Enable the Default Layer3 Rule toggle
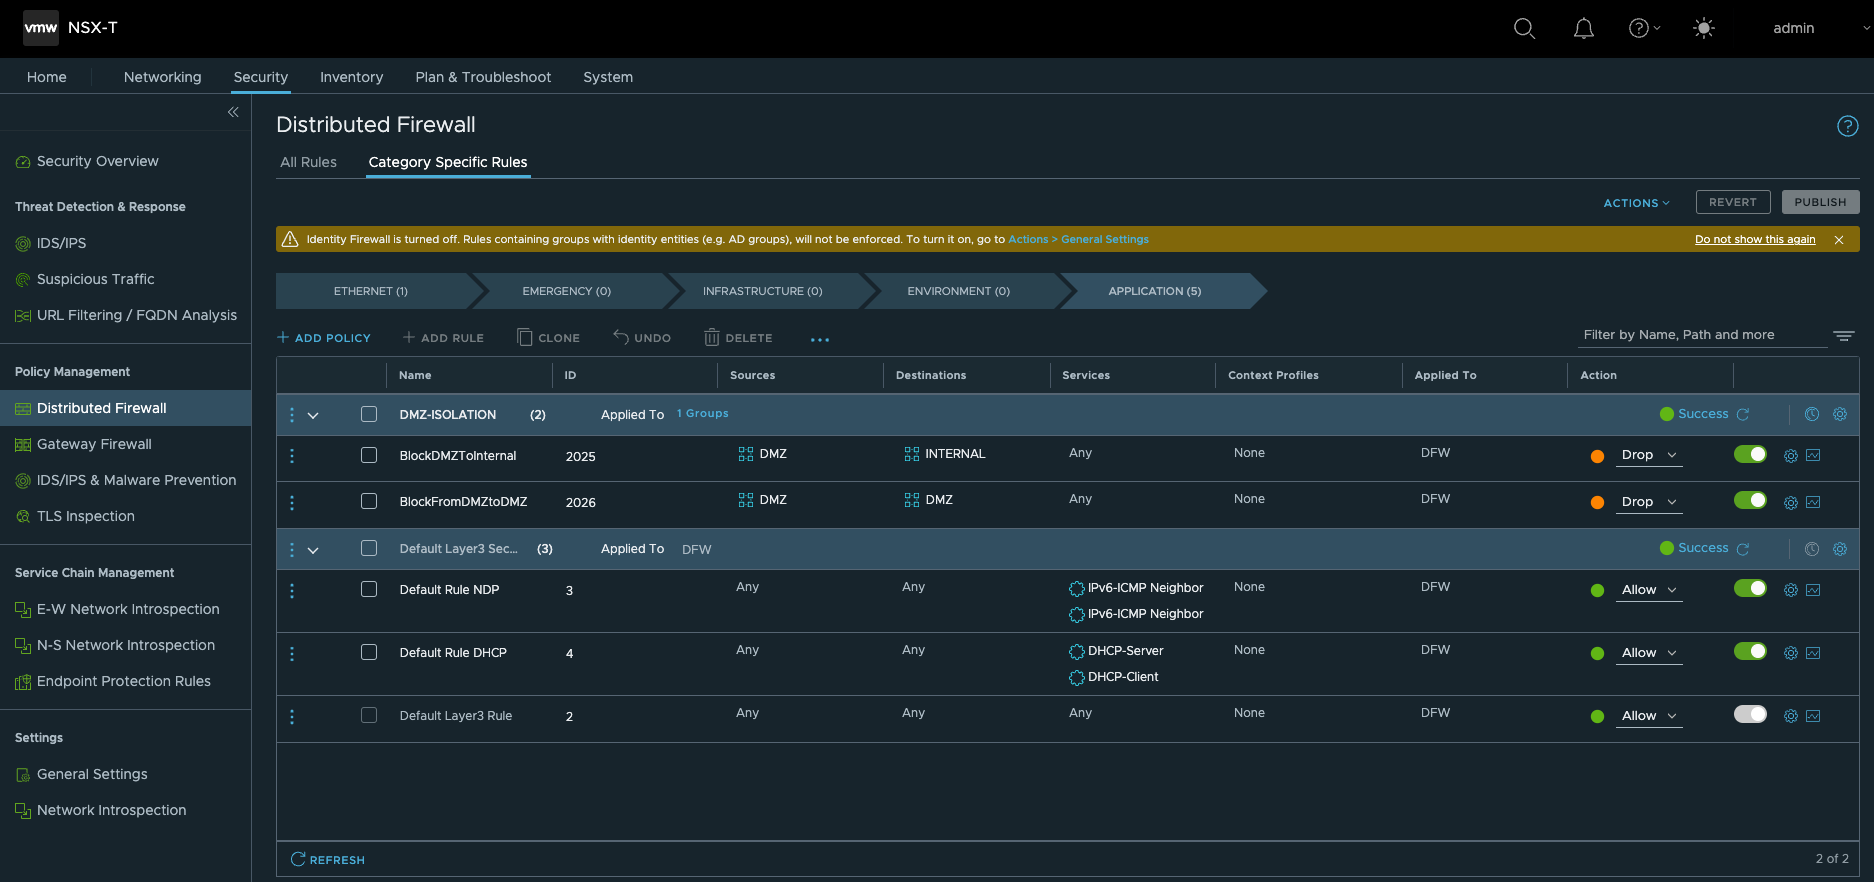 pyautogui.click(x=1750, y=714)
